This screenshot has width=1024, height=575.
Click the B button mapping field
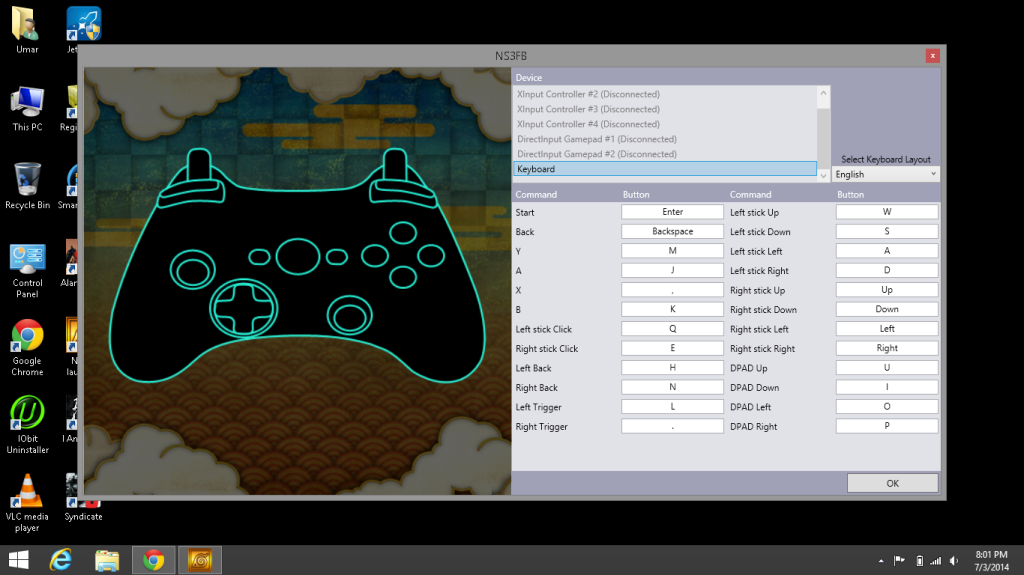click(672, 309)
